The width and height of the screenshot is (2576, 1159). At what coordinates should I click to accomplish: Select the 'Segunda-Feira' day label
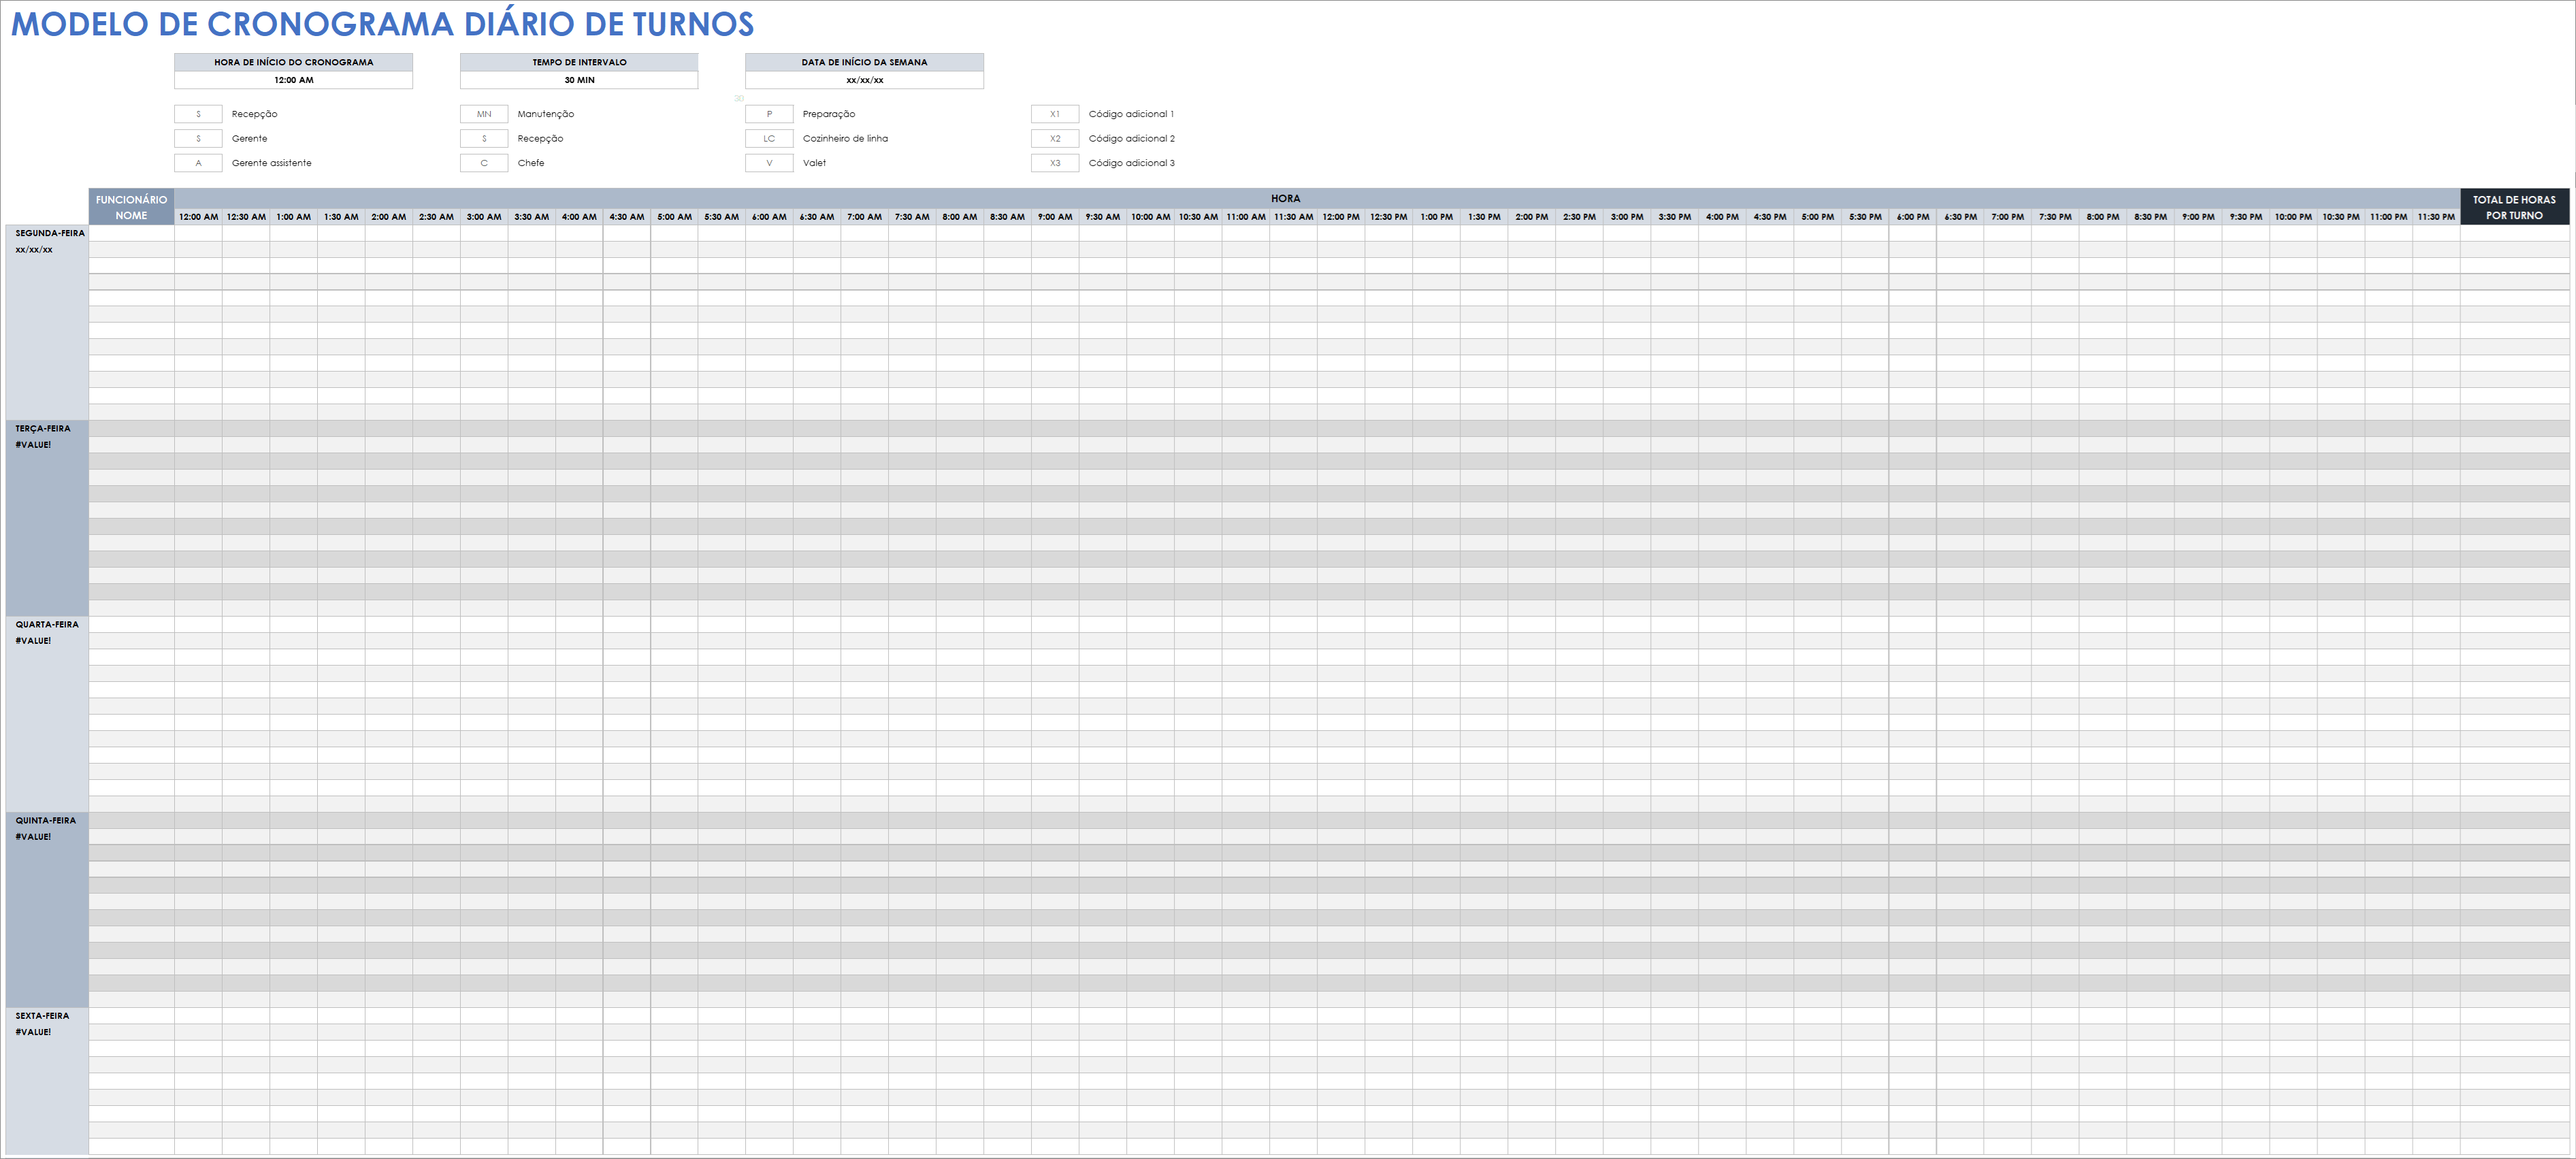50,233
